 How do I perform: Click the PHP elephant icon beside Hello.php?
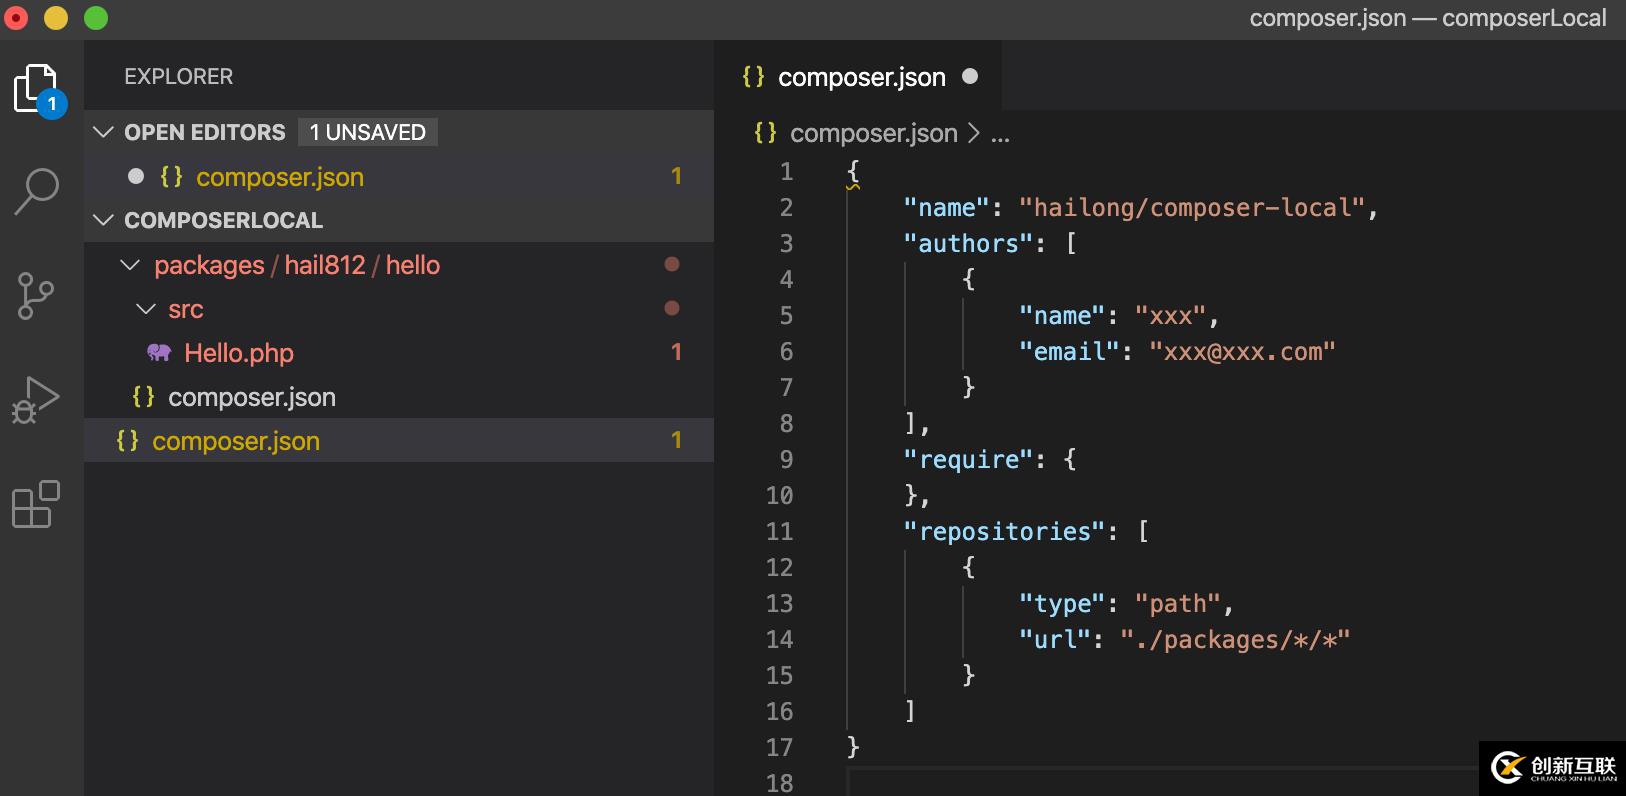[x=159, y=353]
